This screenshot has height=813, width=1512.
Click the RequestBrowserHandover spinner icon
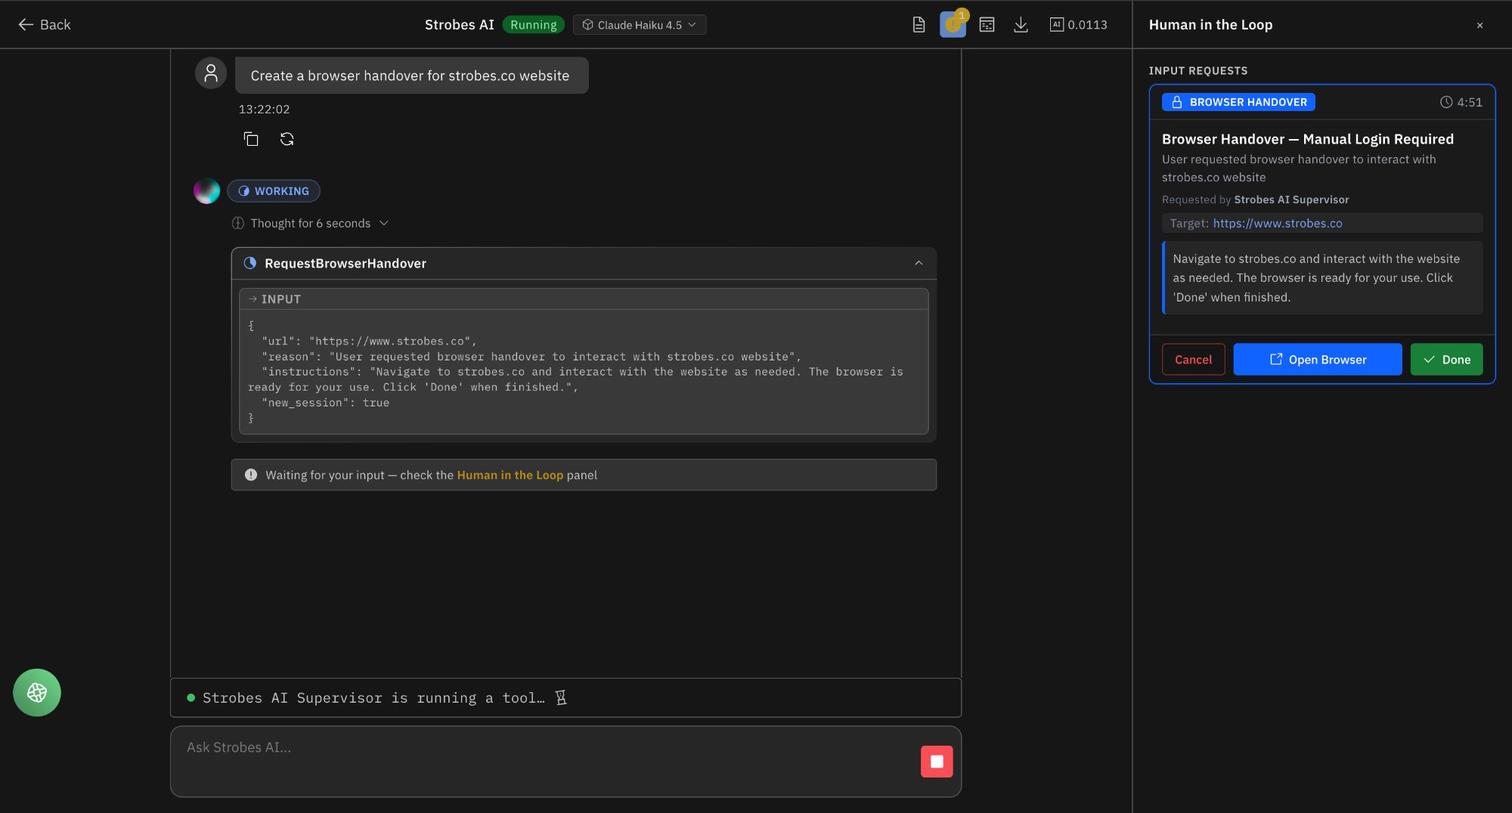point(250,263)
